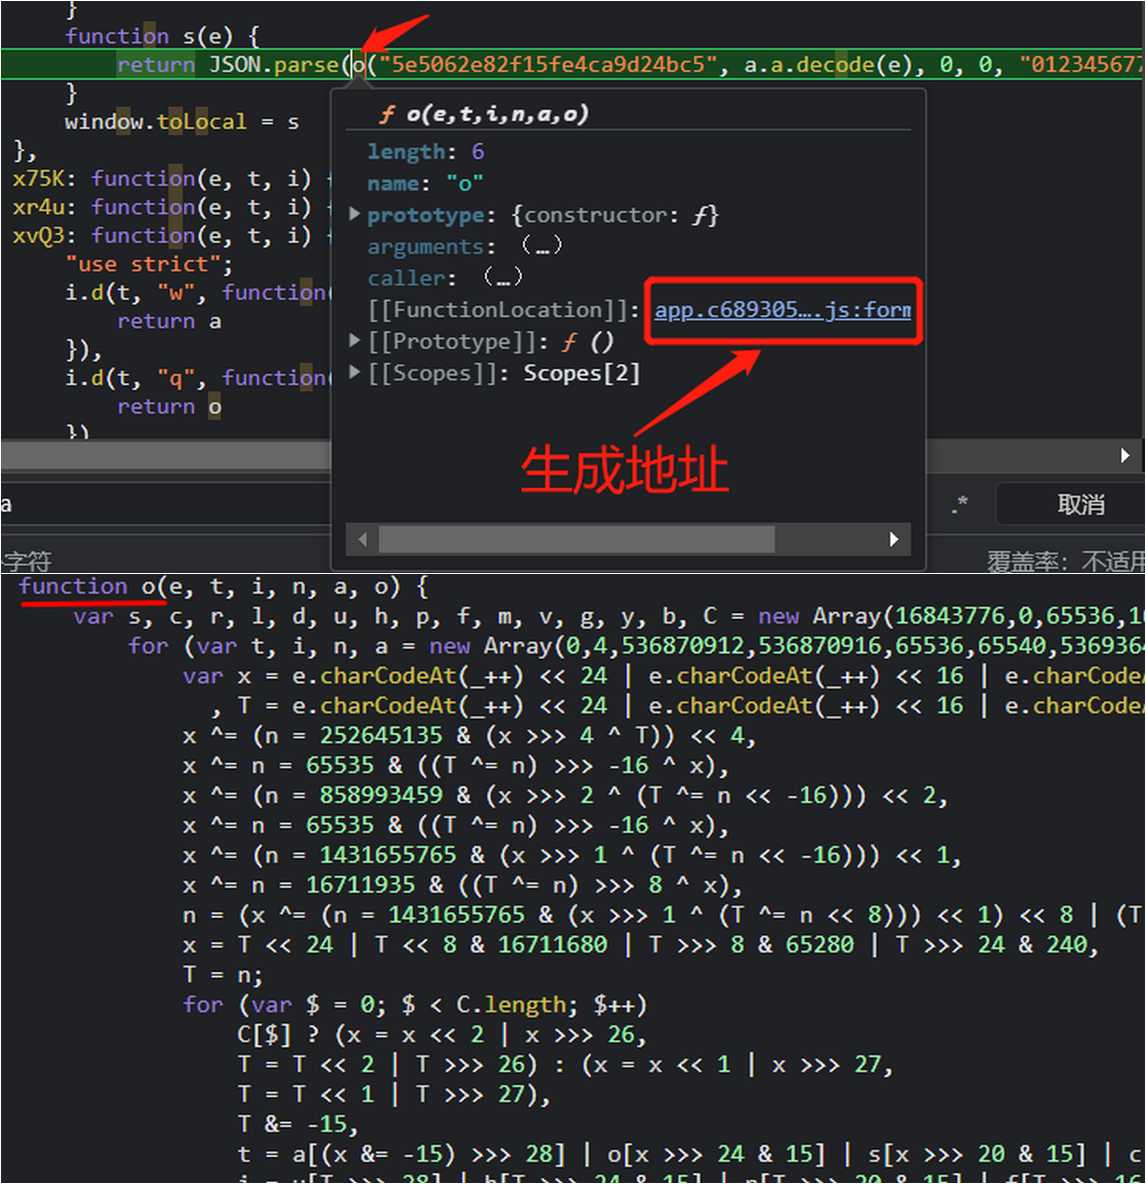1146x1184 pixels.
Task: Expand the prototype property
Action: [356, 214]
